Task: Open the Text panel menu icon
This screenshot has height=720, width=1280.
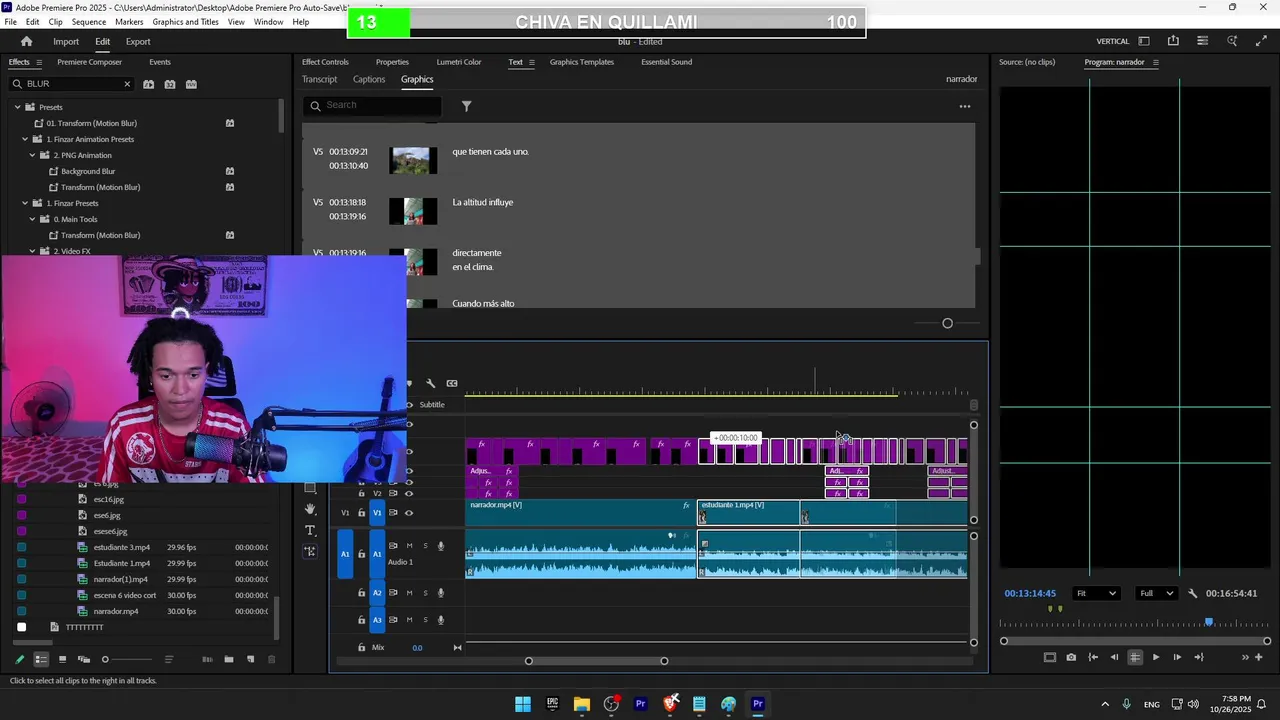Action: [x=531, y=62]
